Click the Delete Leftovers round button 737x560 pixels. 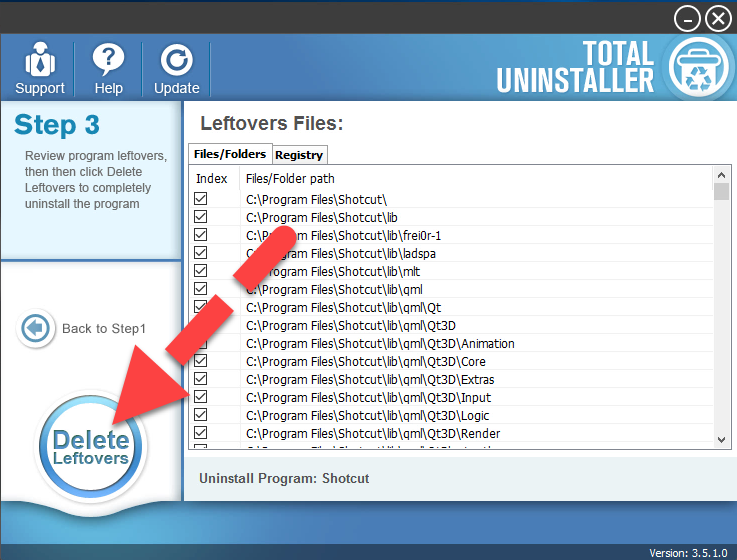91,447
